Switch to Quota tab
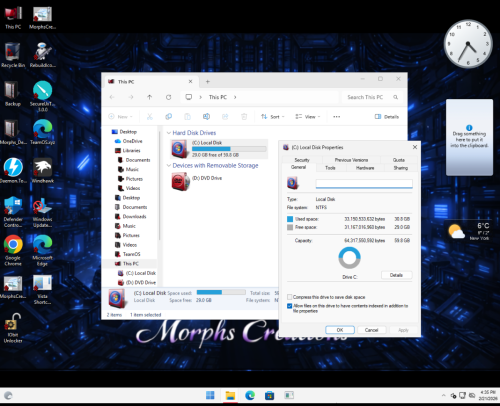Screen dimensions: 500x406 (x=399, y=160)
